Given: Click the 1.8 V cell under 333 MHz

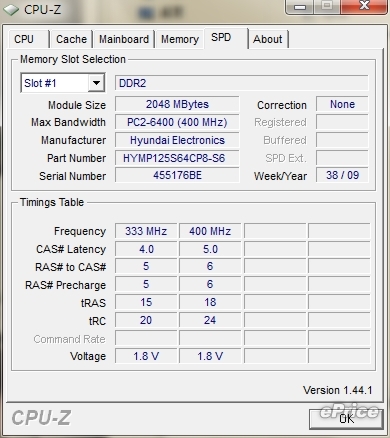Looking at the screenshot, I should coord(146,356).
